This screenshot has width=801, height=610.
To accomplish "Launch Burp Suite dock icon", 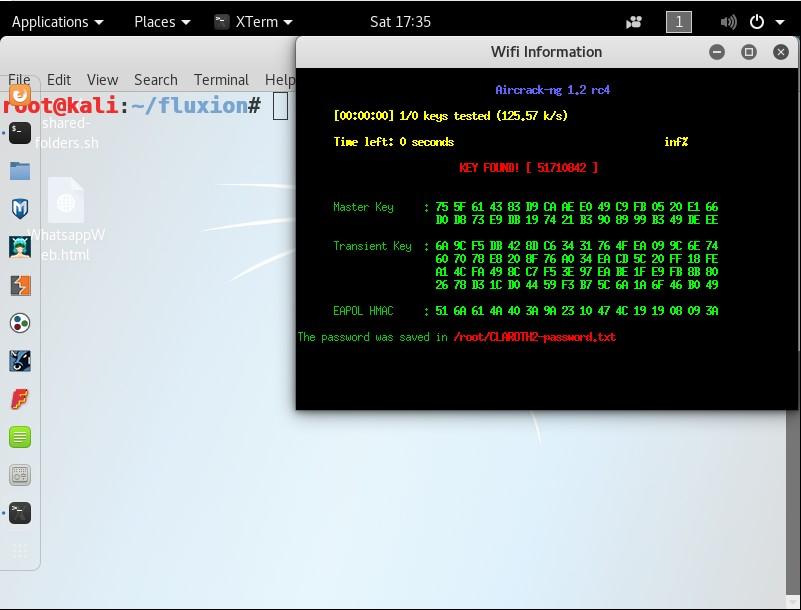I will click(x=20, y=285).
